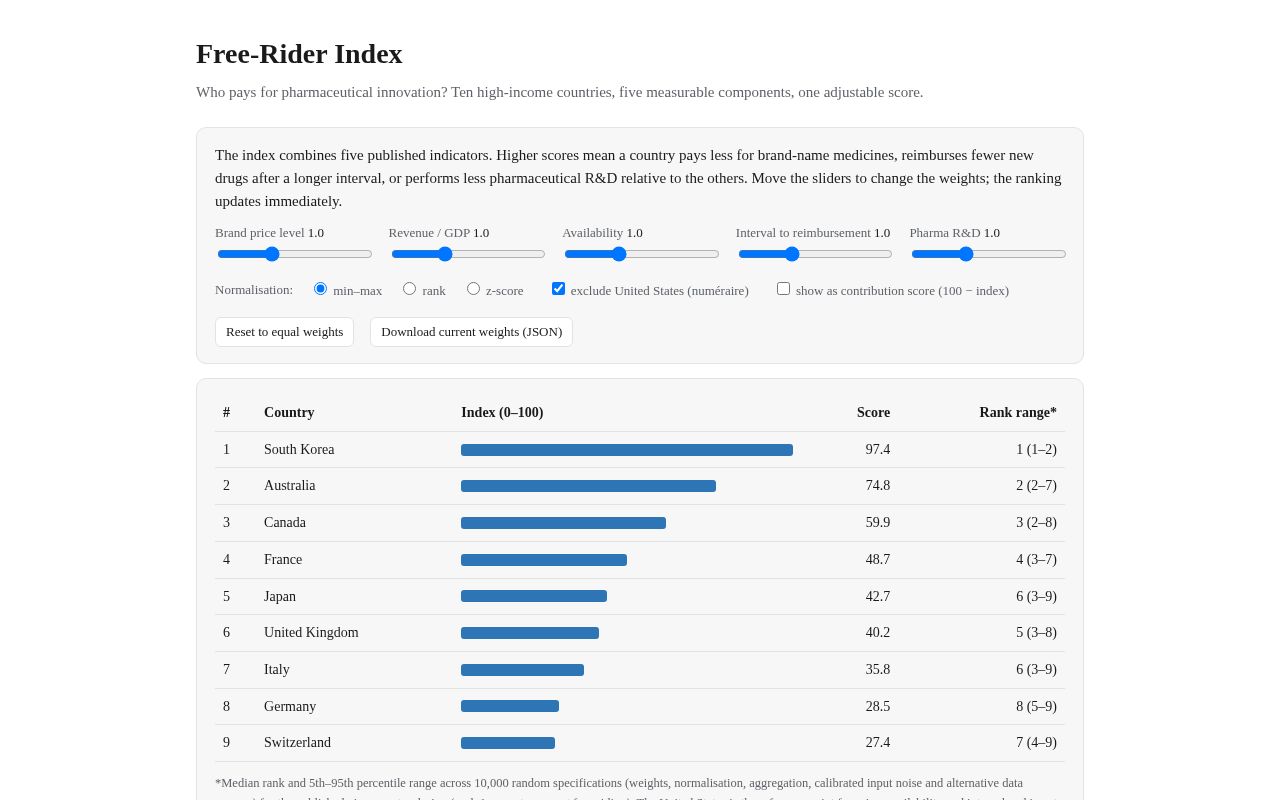Click France's score 48.7
Viewport: 1280px width, 800px height.
point(878,560)
